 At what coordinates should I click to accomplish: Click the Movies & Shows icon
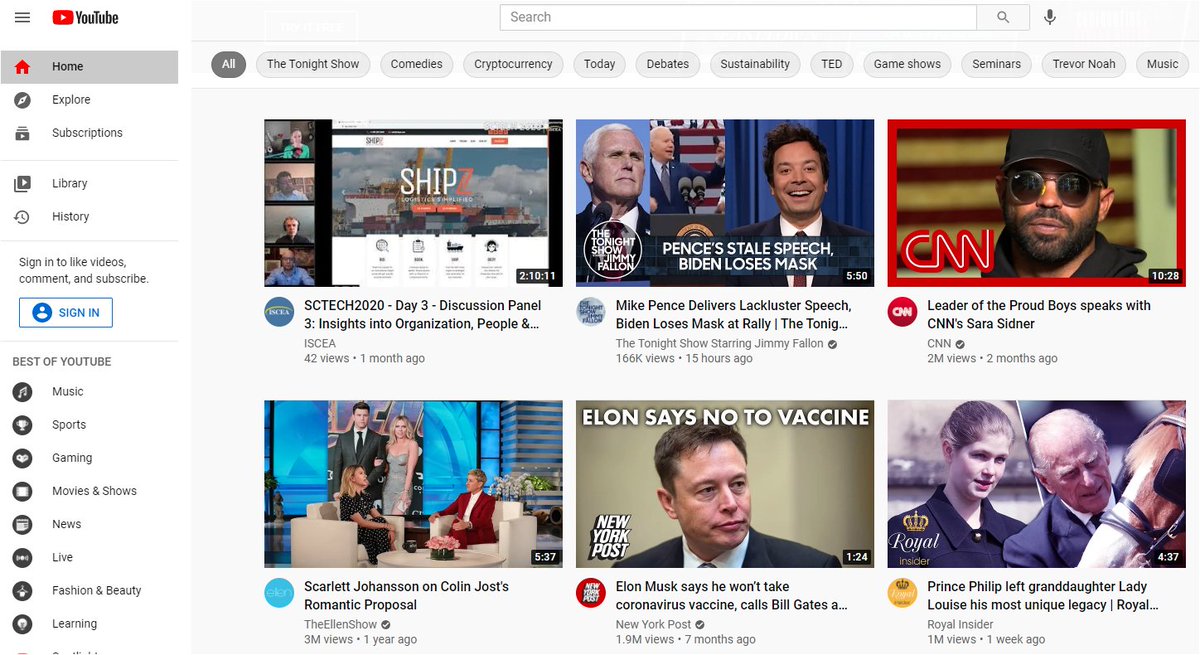pyautogui.click(x=22, y=491)
